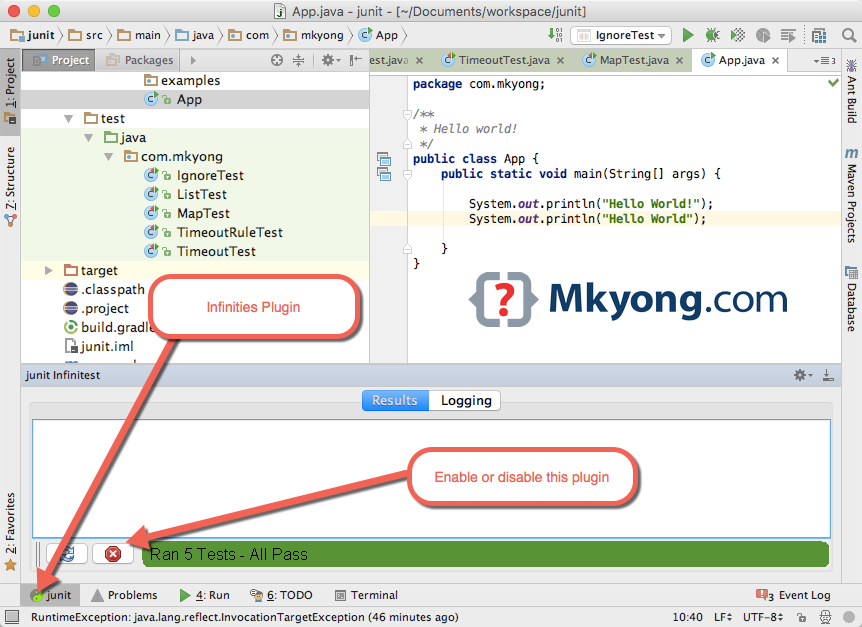Viewport: 862px width, 627px height.
Task: Open the IgnoreTest run configuration dropdown
Action: [x=621, y=35]
